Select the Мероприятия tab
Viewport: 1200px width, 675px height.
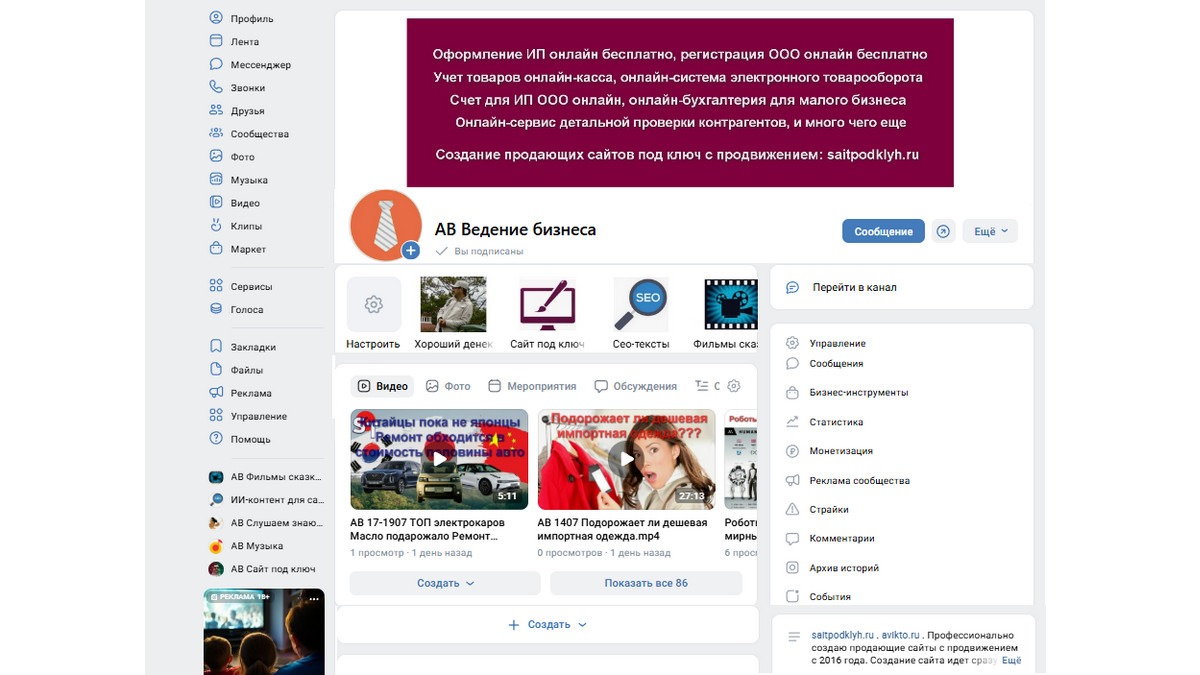pyautogui.click(x=532, y=386)
